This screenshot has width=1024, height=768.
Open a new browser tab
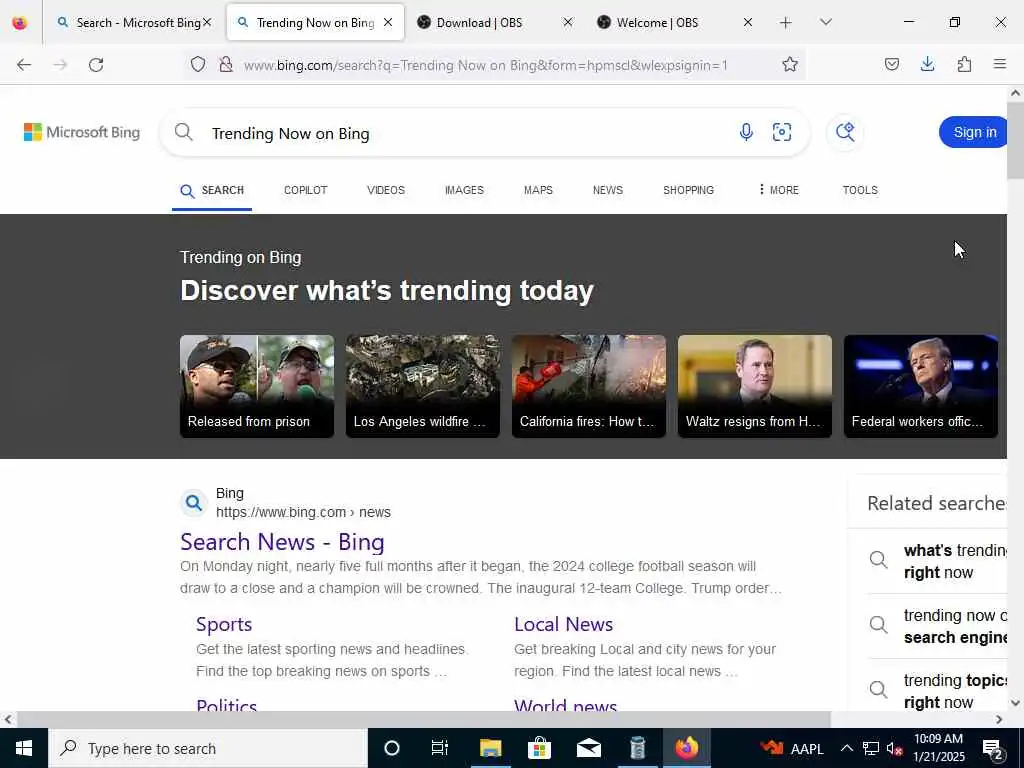(x=786, y=23)
